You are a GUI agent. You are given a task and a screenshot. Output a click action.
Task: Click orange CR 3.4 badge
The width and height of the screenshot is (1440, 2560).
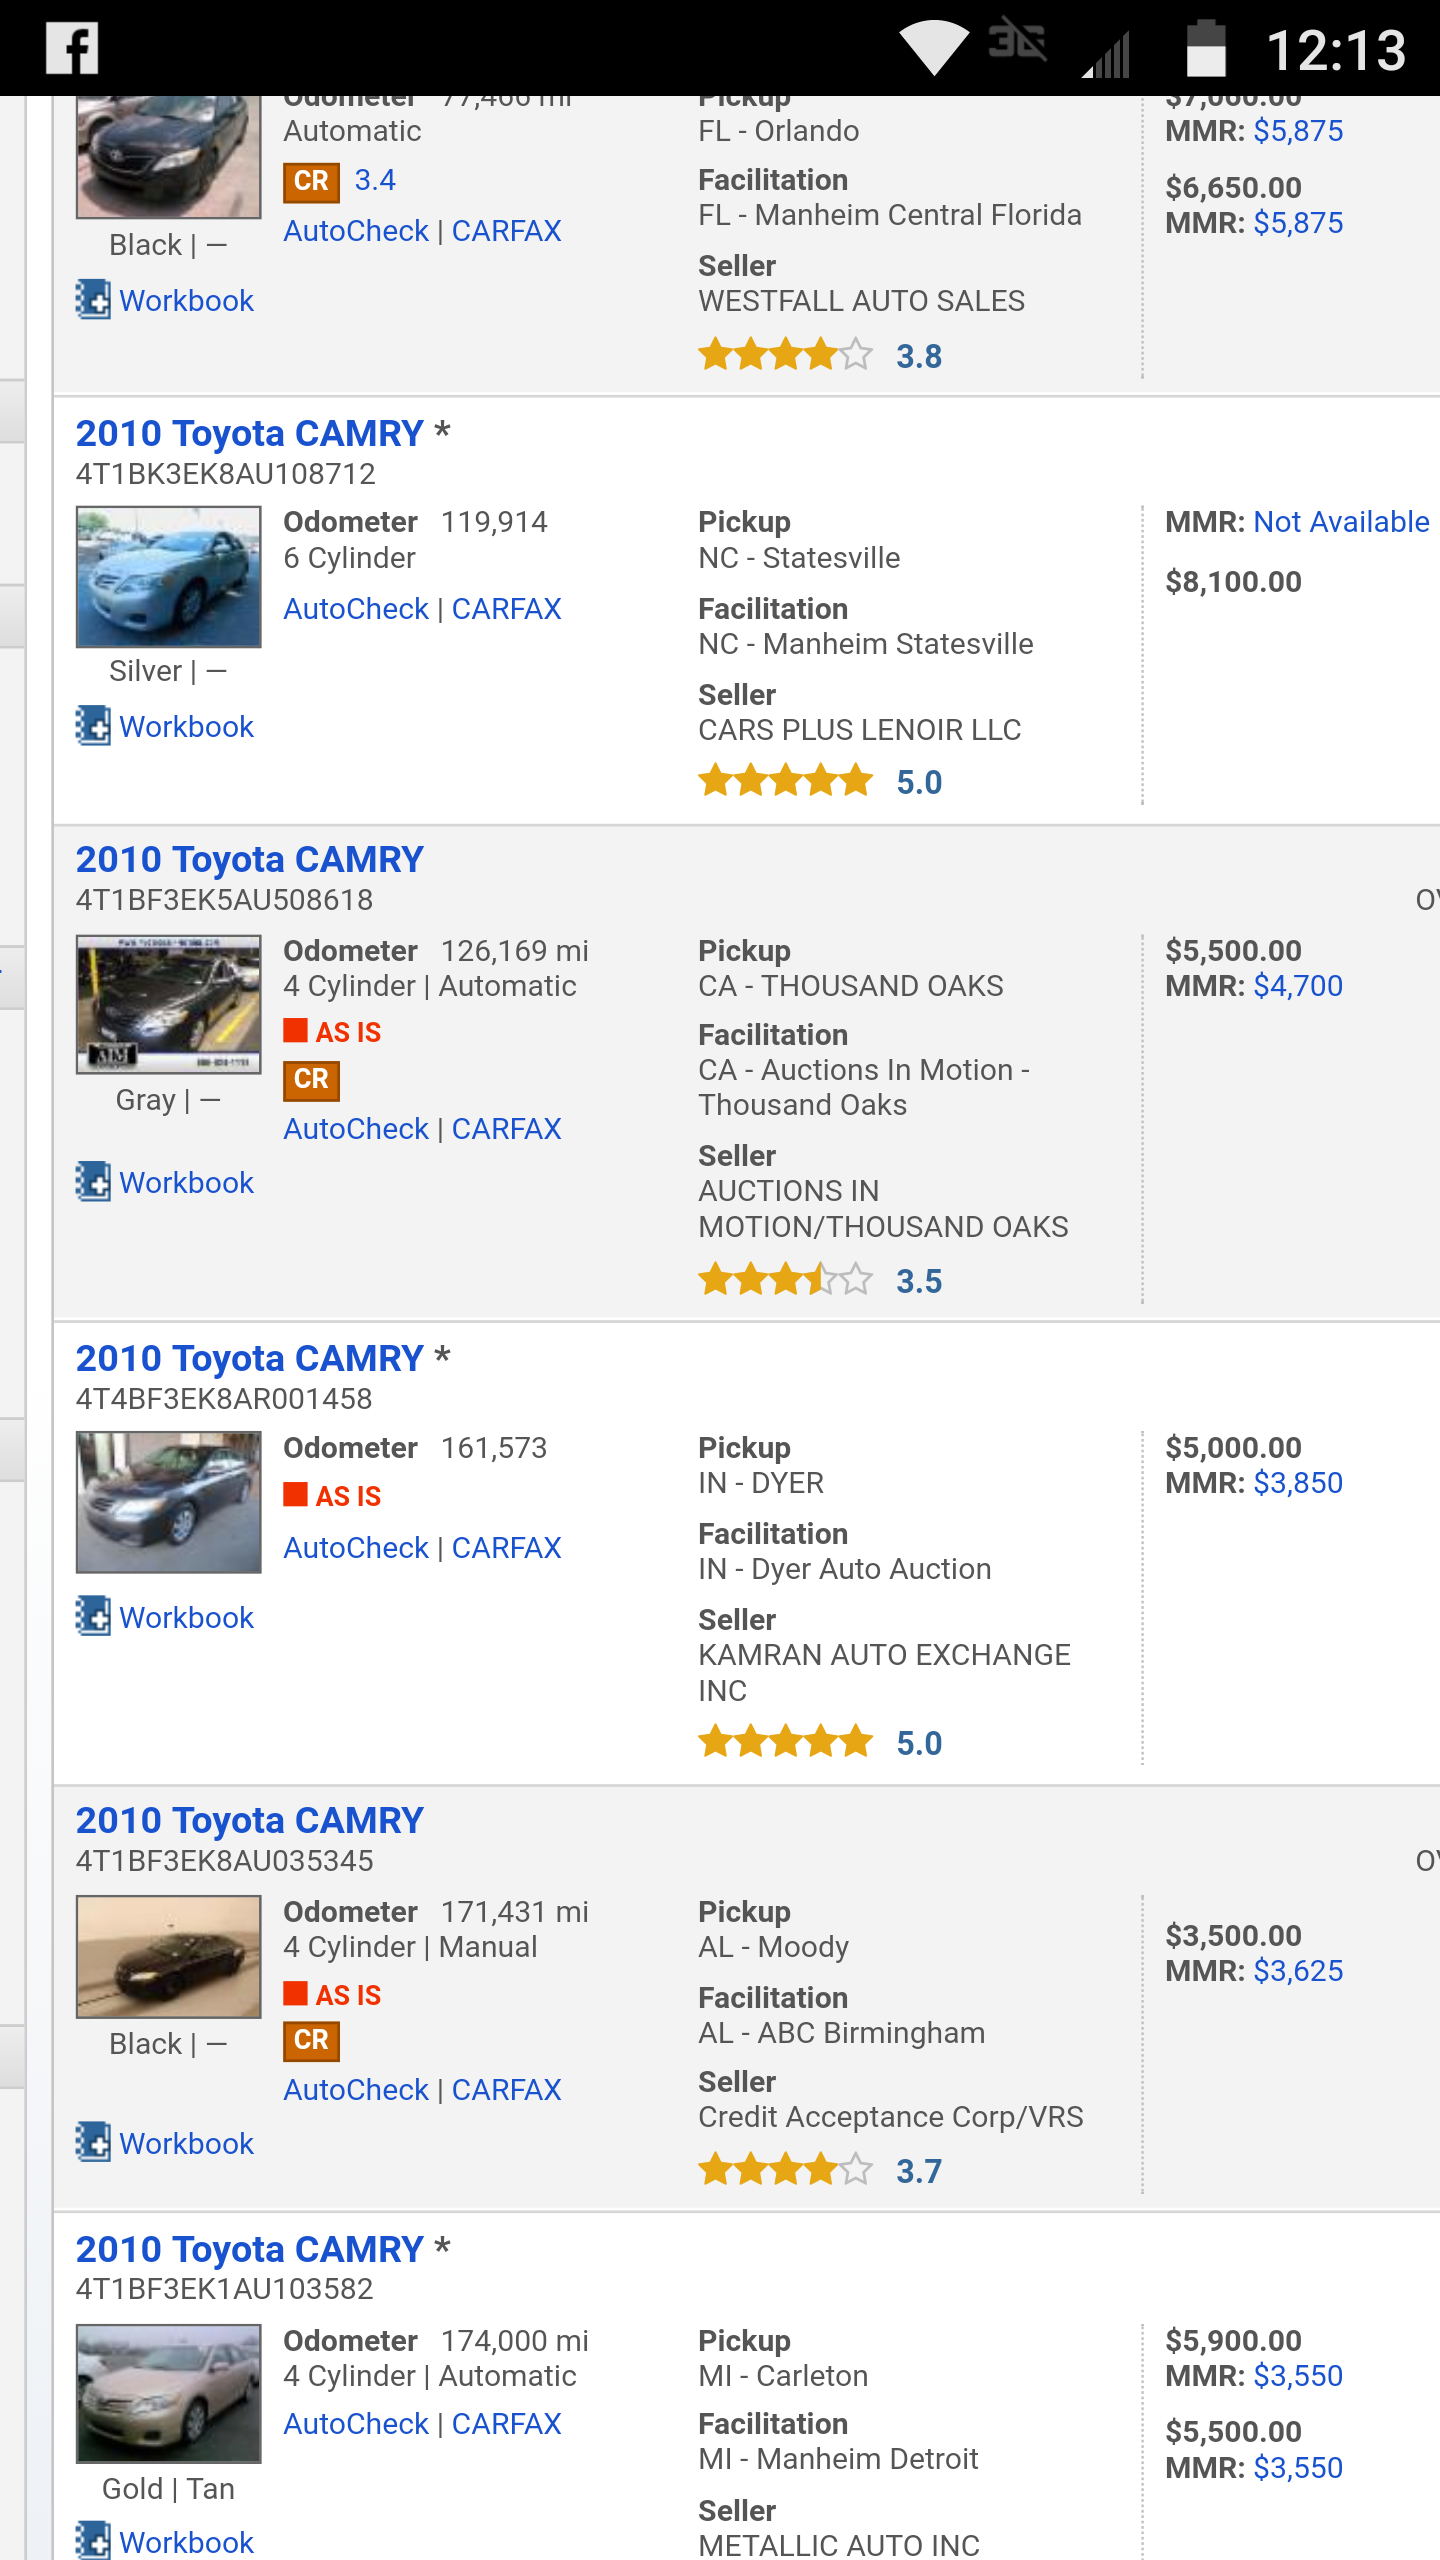click(x=311, y=181)
